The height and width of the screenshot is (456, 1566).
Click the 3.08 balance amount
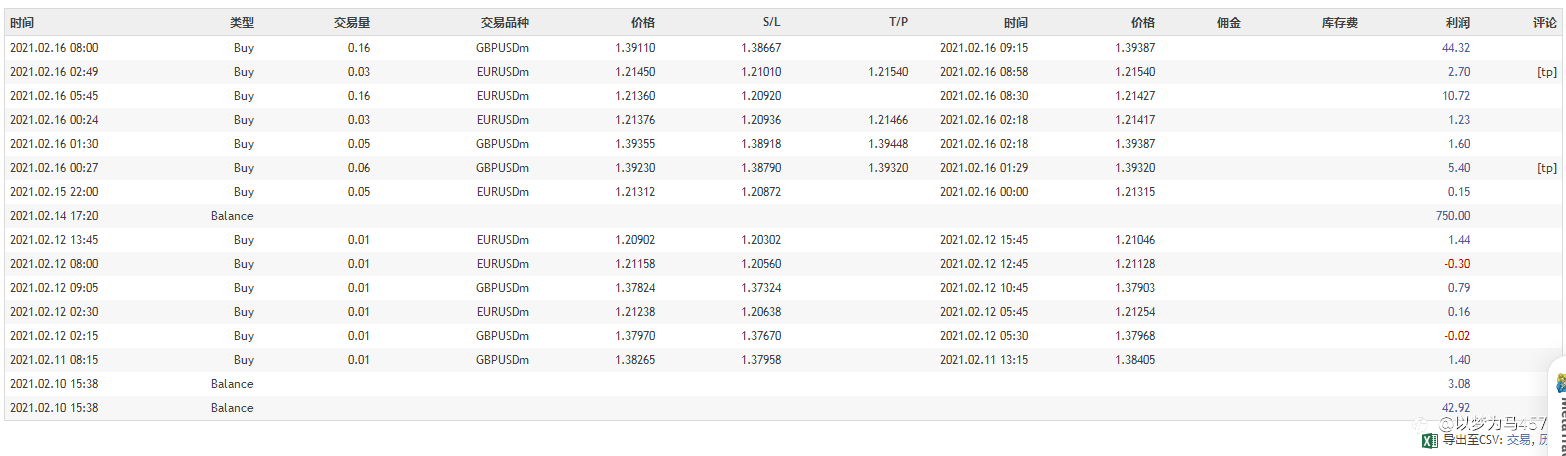pos(1459,384)
